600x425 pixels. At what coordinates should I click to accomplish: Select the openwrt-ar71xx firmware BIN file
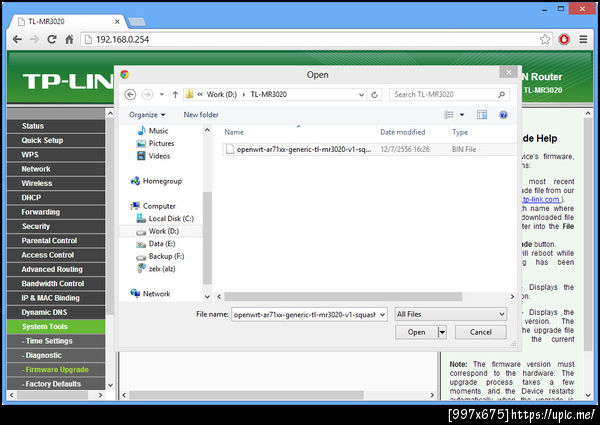pyautogui.click(x=369, y=150)
